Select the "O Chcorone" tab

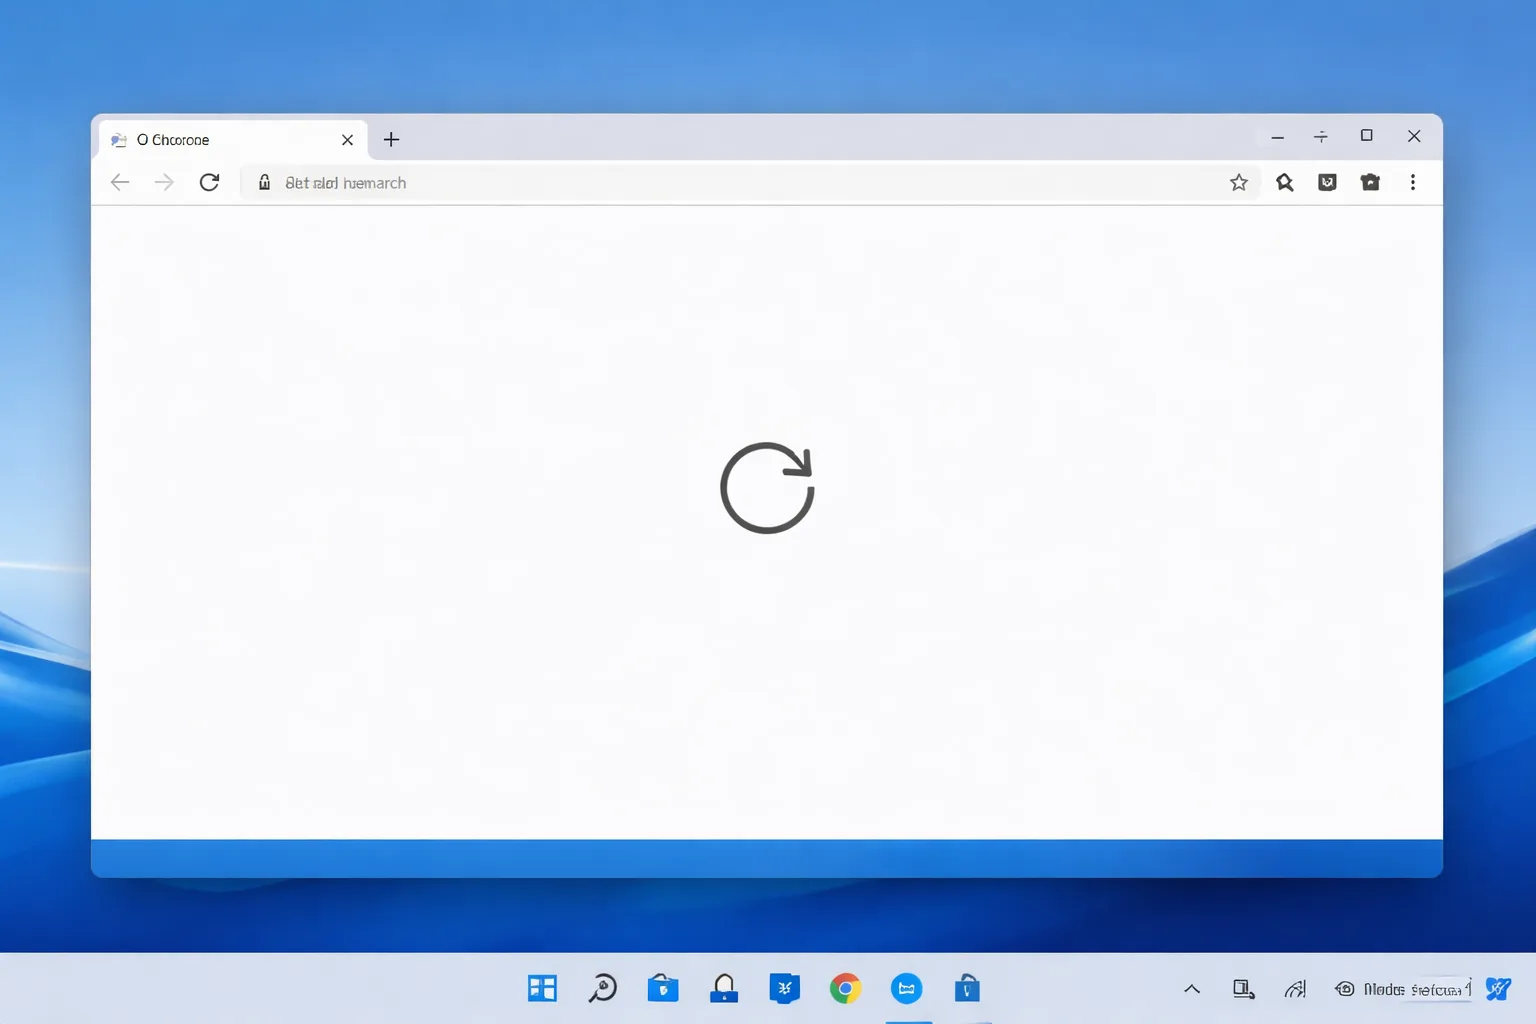coord(232,140)
